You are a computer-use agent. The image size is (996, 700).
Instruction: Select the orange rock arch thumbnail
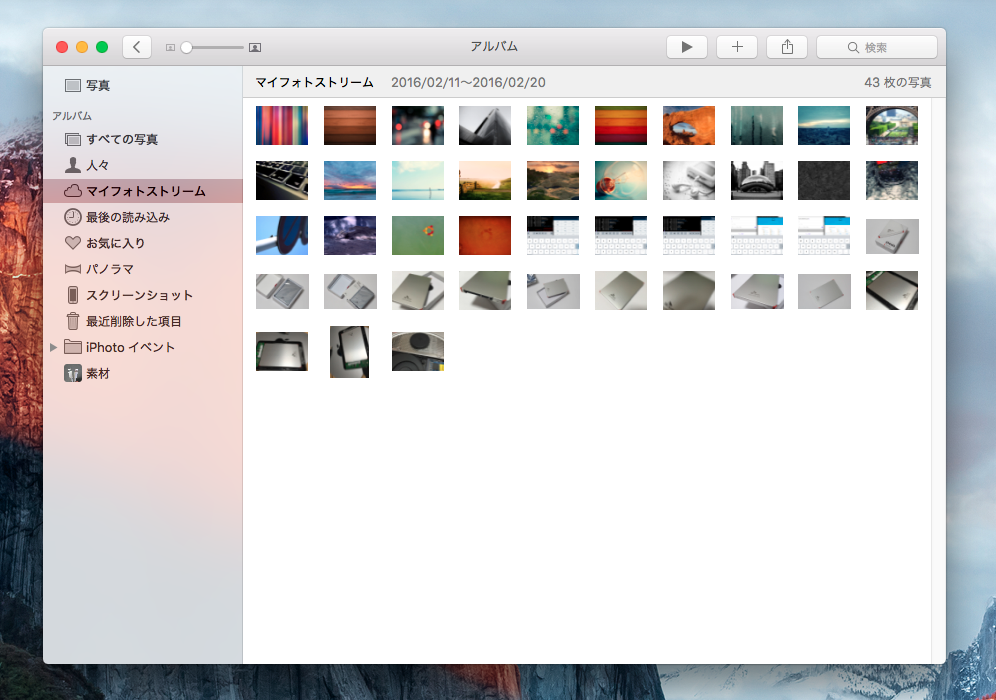pyautogui.click(x=689, y=126)
